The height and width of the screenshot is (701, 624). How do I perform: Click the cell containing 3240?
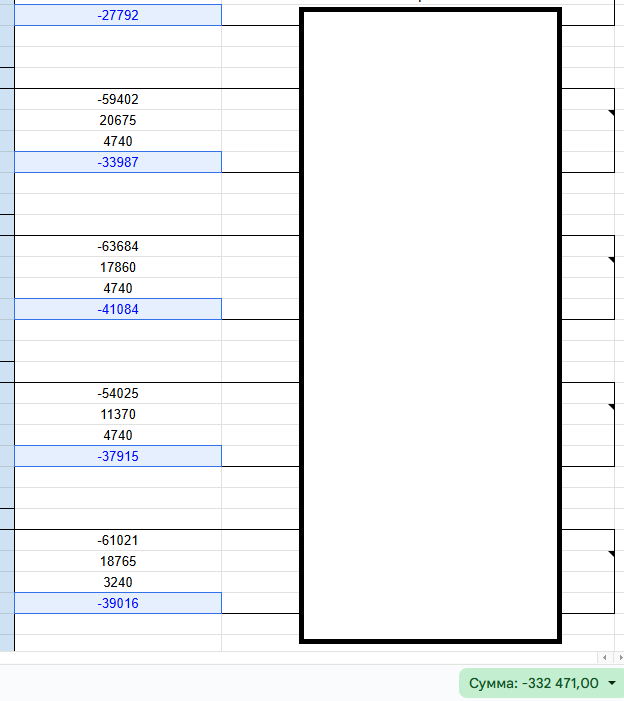coord(118,582)
